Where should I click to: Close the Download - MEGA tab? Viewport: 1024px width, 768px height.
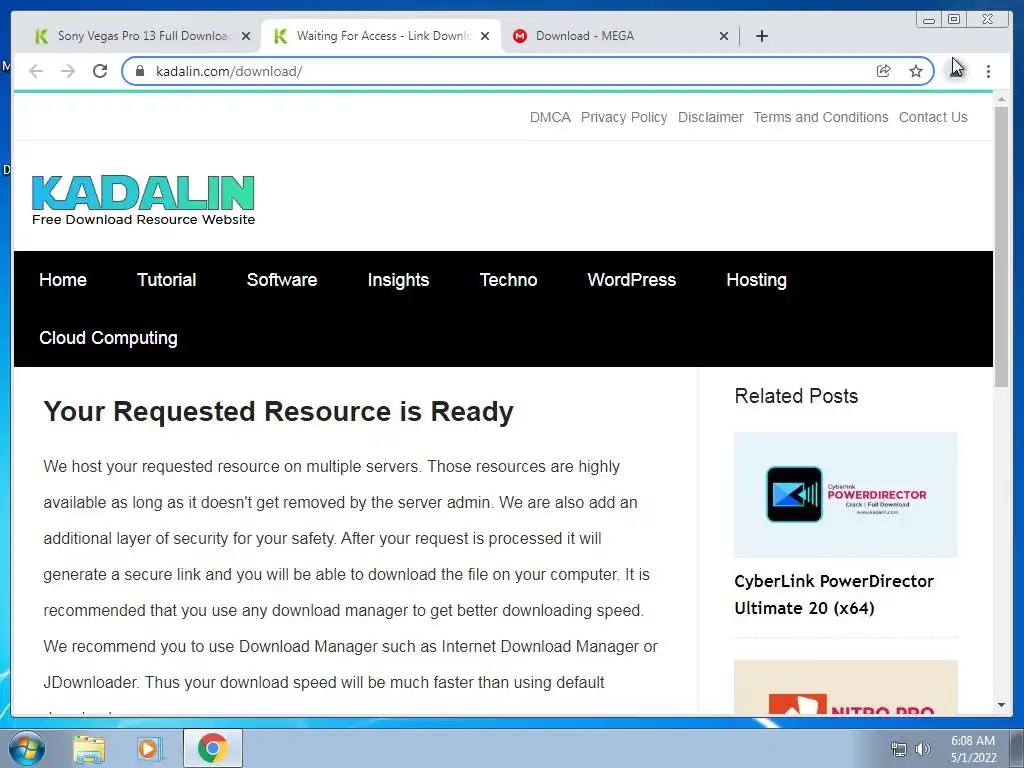point(724,36)
